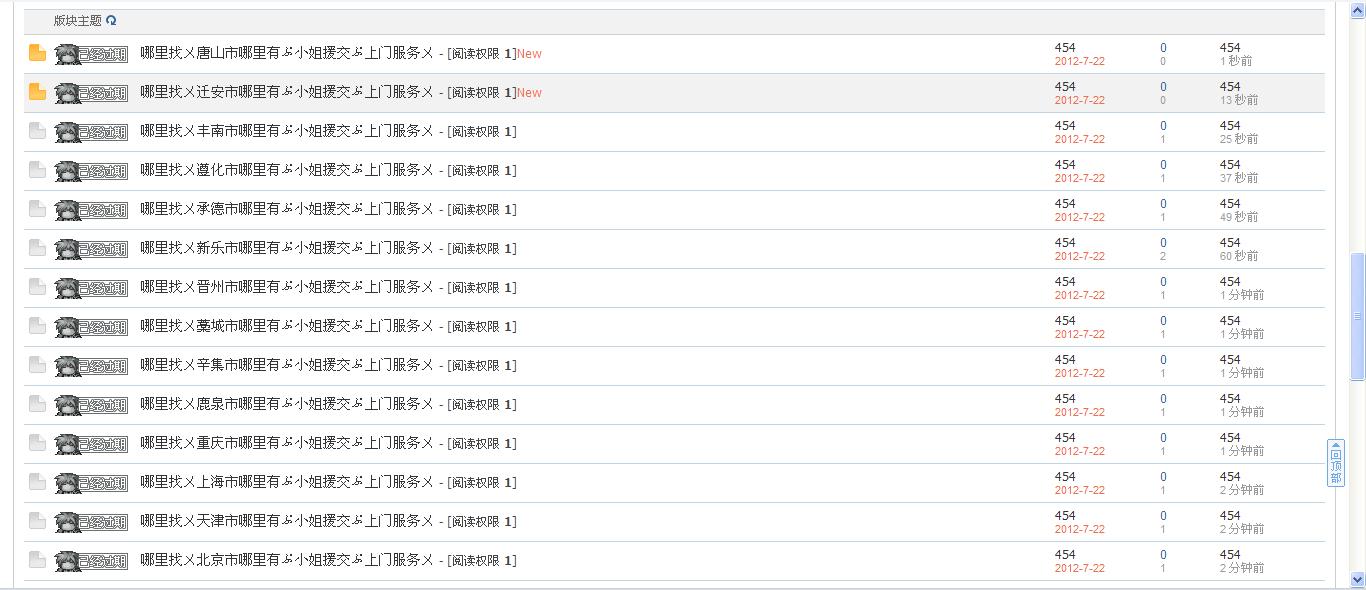Open the thread title mentioning 重庆市

pos(287,443)
